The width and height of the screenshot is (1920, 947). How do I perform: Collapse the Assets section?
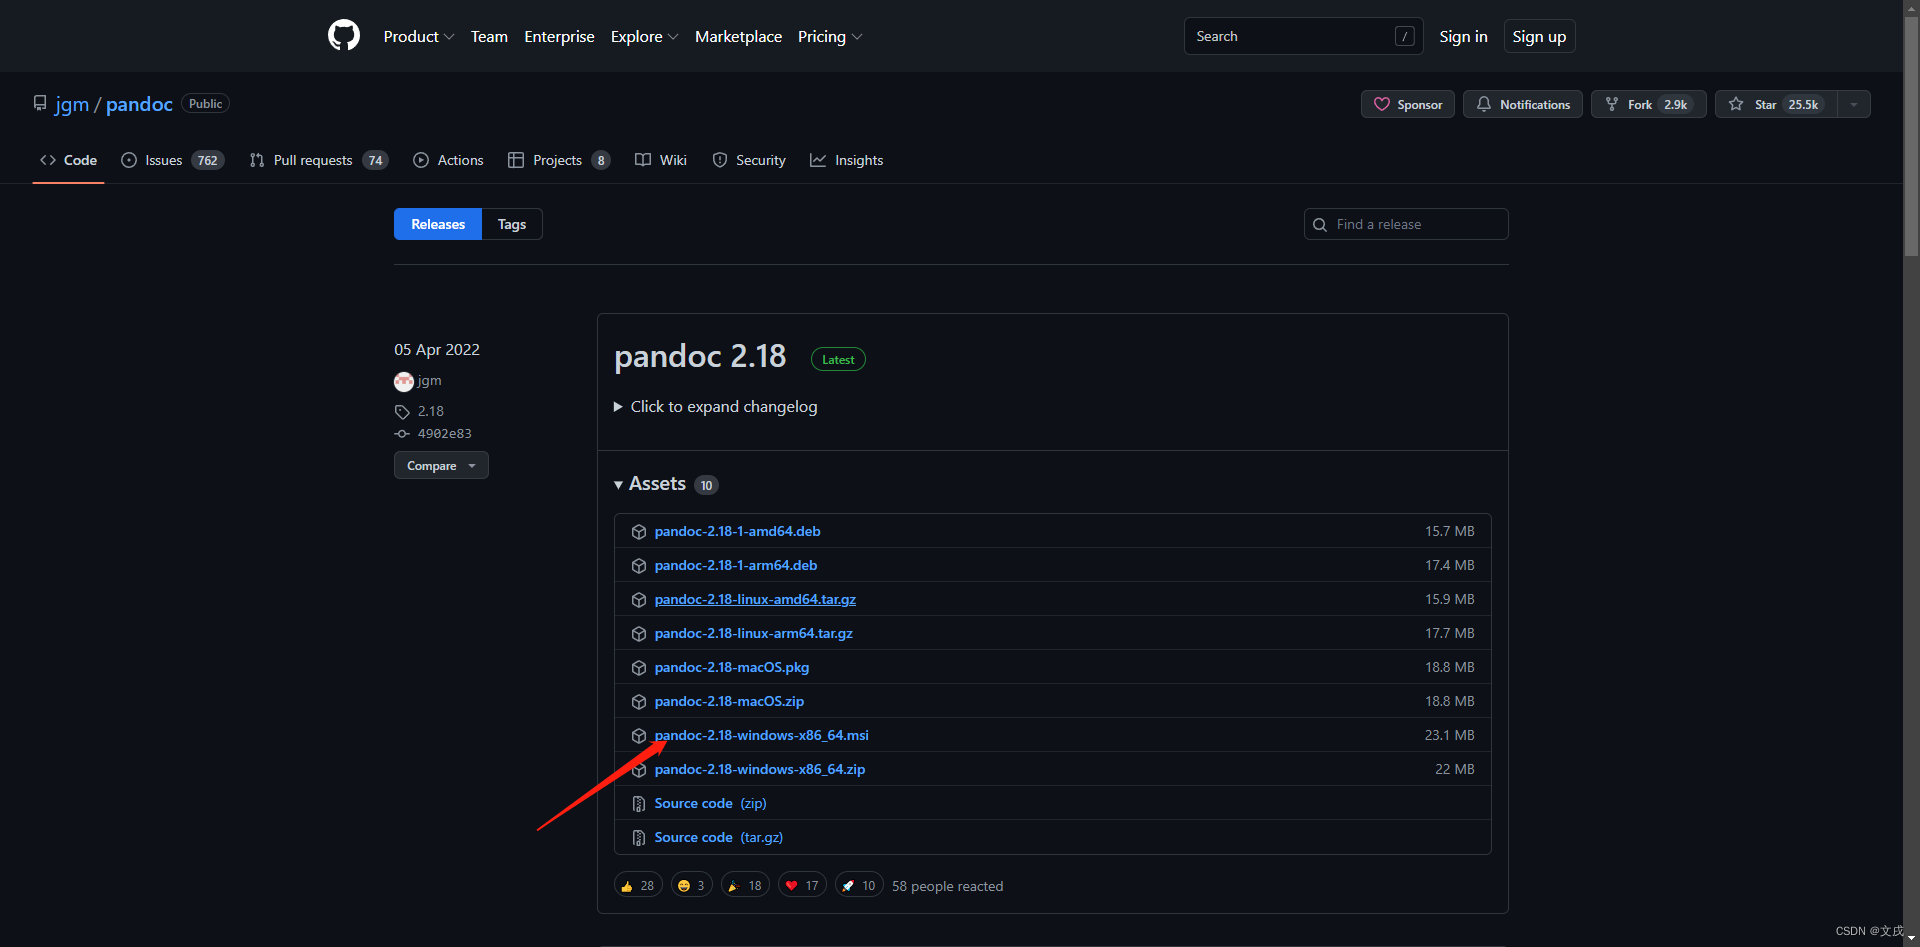click(x=665, y=484)
